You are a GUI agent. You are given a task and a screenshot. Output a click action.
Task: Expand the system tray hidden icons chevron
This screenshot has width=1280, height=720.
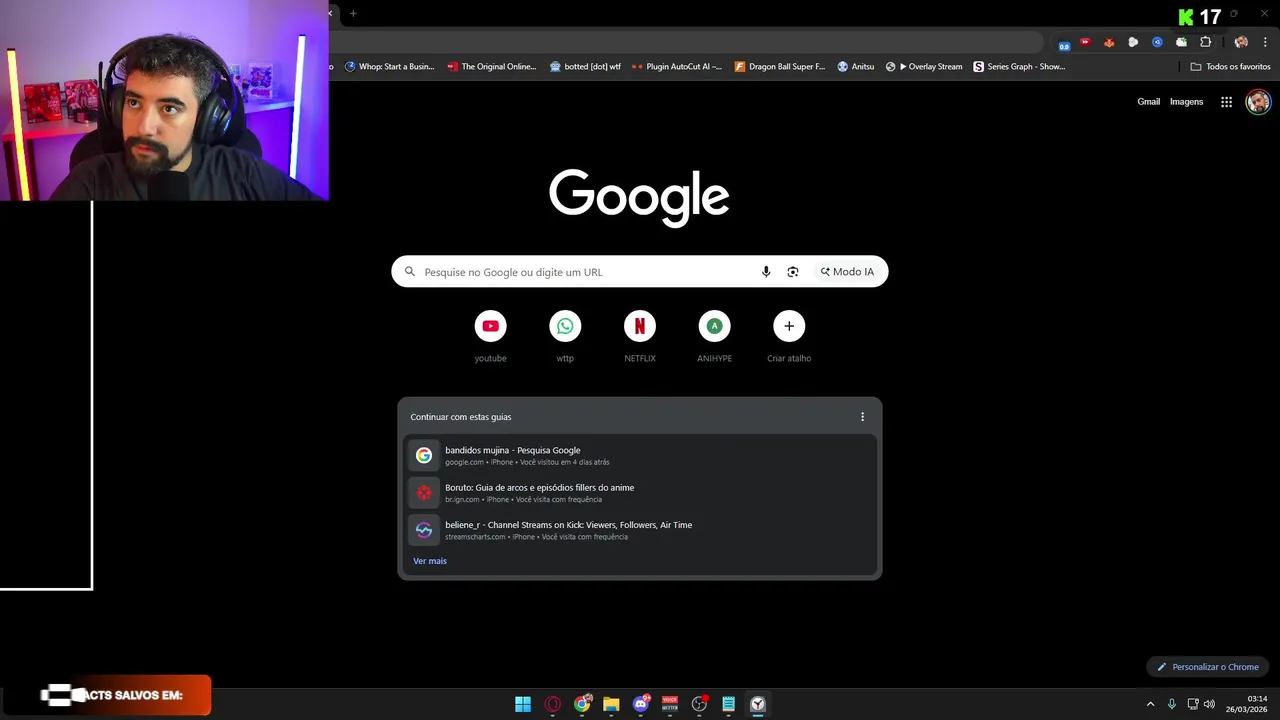(1150, 704)
